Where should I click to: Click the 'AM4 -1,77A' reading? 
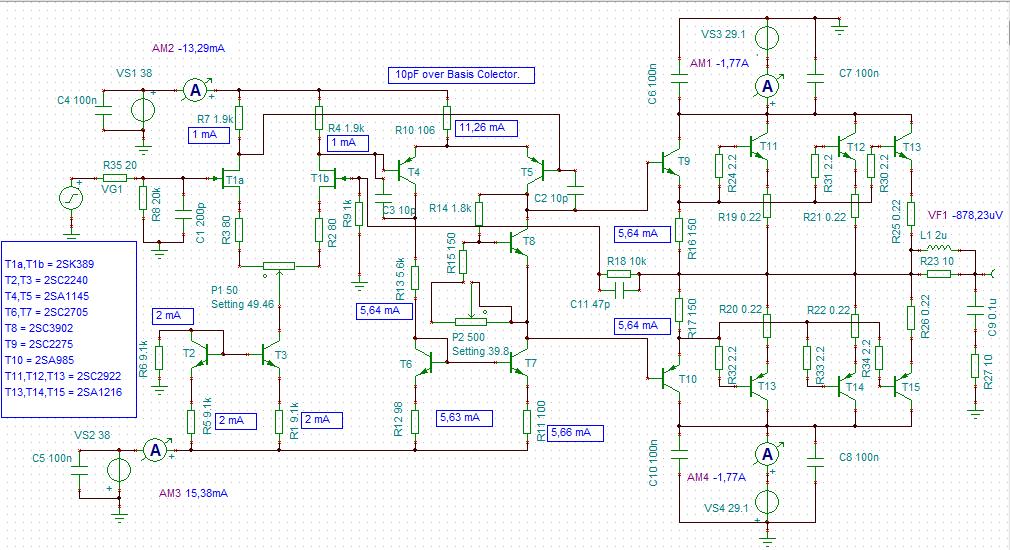716,477
